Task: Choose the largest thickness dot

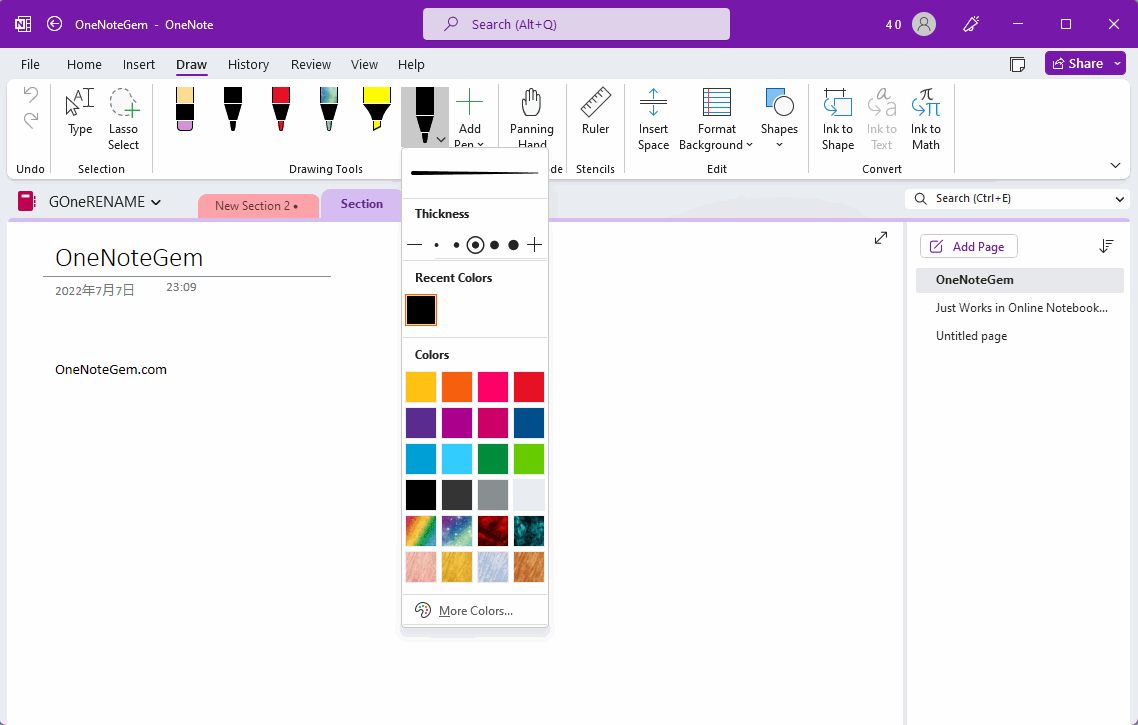Action: point(513,245)
